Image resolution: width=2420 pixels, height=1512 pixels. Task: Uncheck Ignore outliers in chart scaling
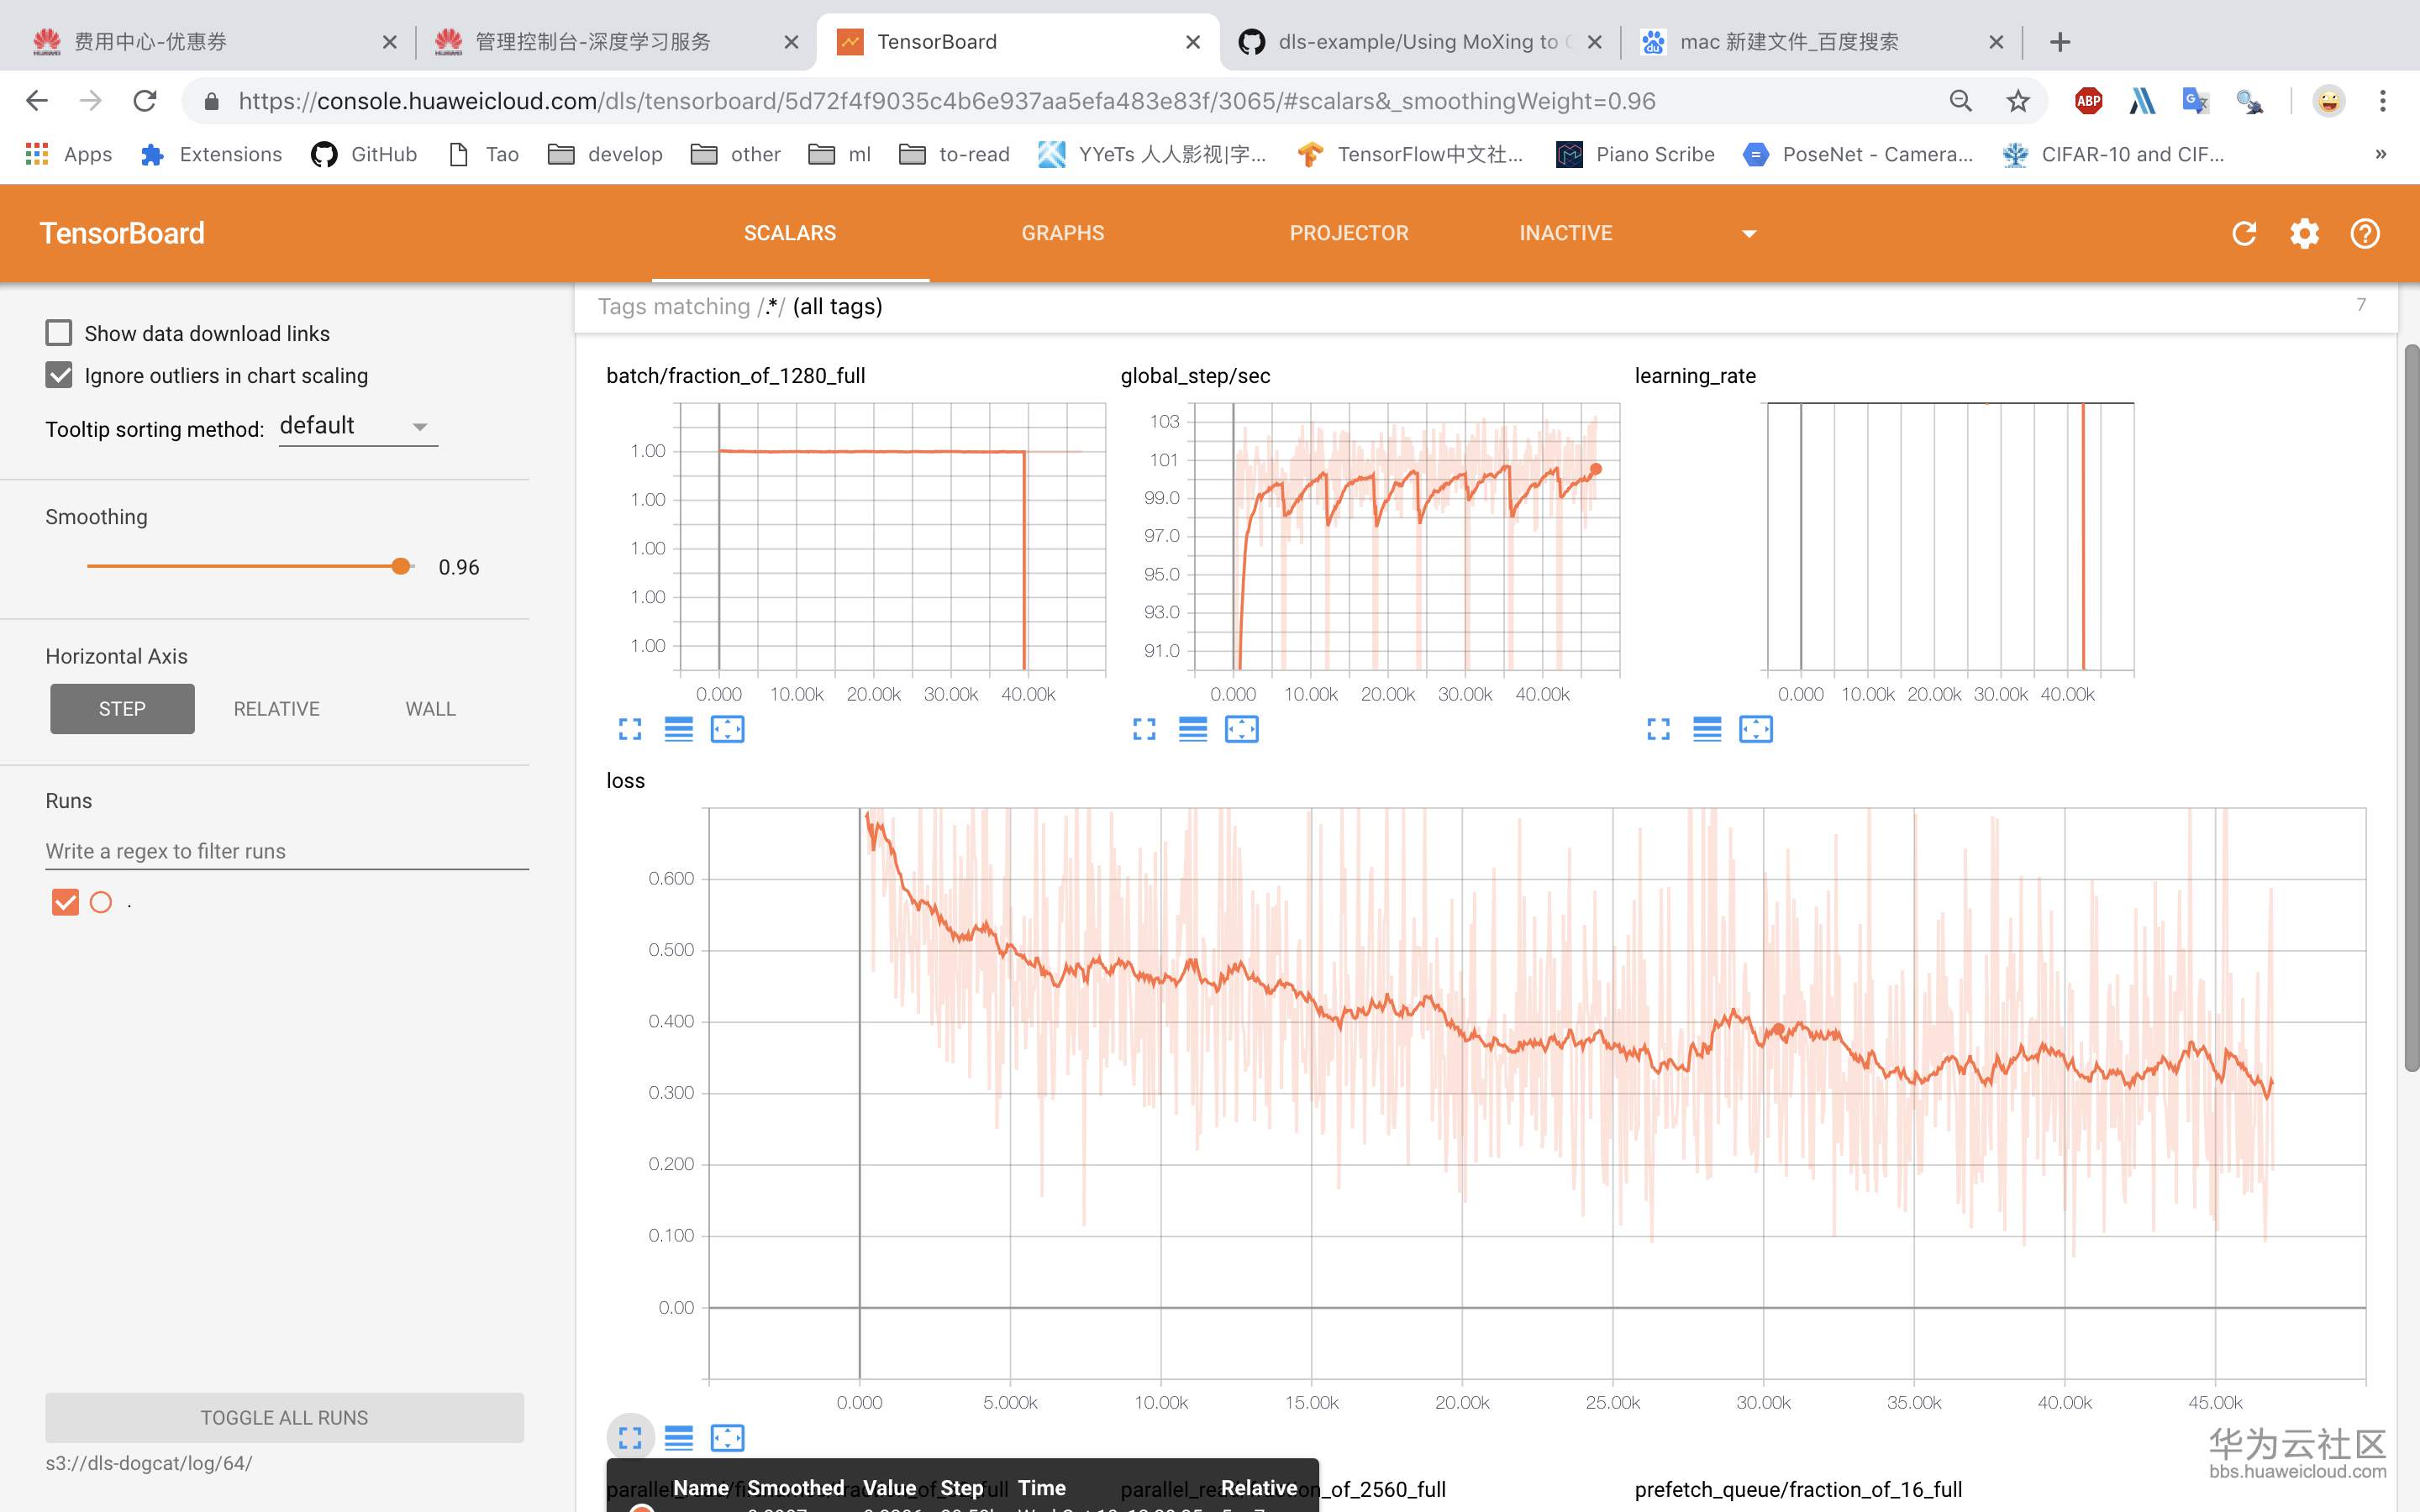(59, 375)
